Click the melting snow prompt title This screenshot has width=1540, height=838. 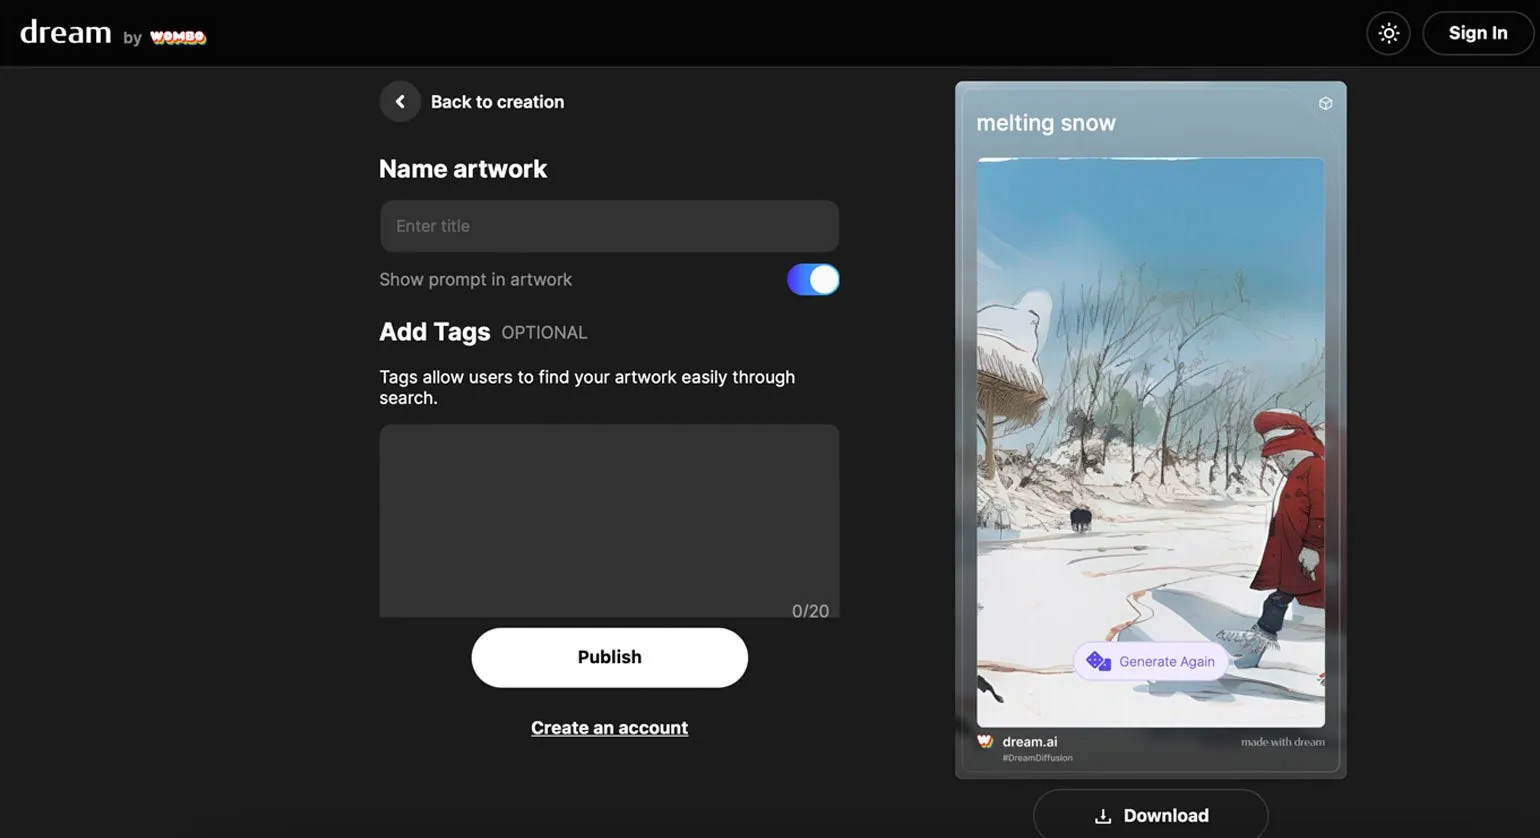pyautogui.click(x=1046, y=123)
